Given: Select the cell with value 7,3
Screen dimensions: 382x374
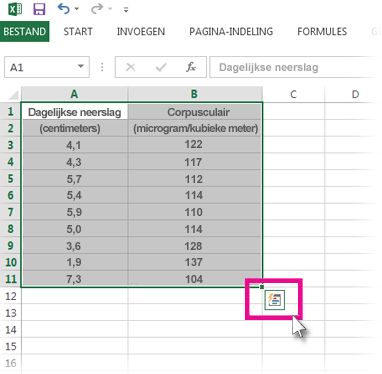Looking at the screenshot, I should point(75,279).
